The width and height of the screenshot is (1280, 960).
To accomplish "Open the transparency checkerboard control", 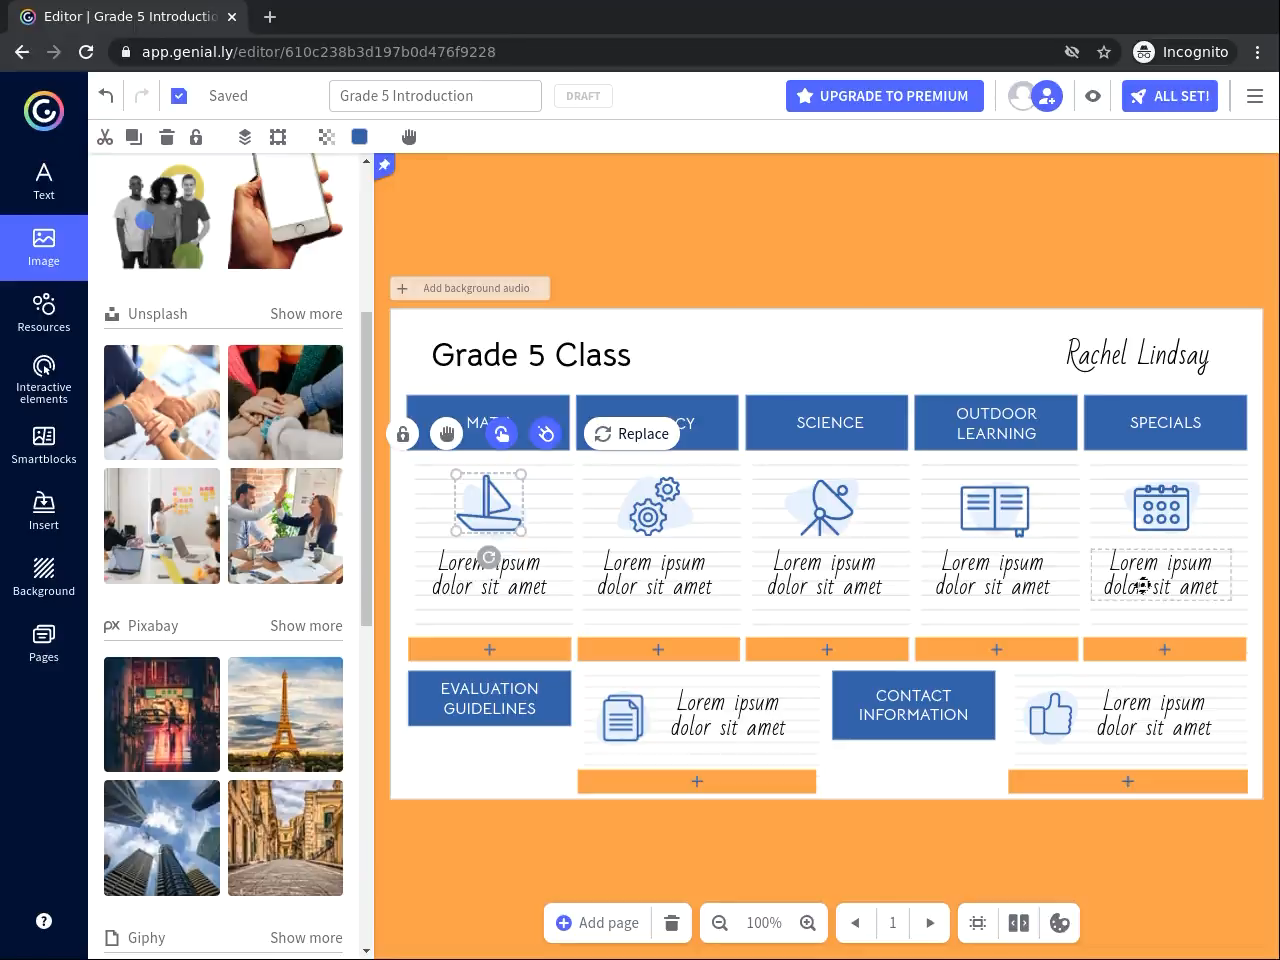I will coord(327,137).
